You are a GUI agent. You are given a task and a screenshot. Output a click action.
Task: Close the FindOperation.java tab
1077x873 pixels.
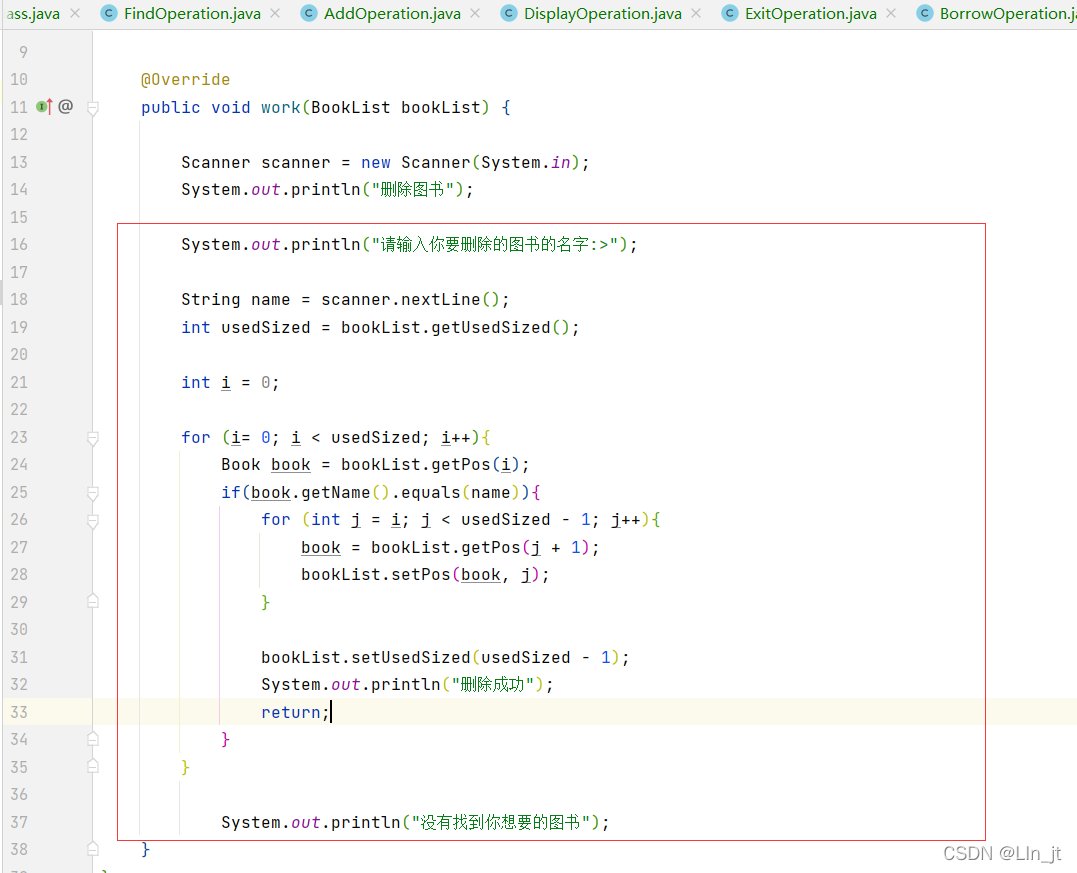coord(275,13)
